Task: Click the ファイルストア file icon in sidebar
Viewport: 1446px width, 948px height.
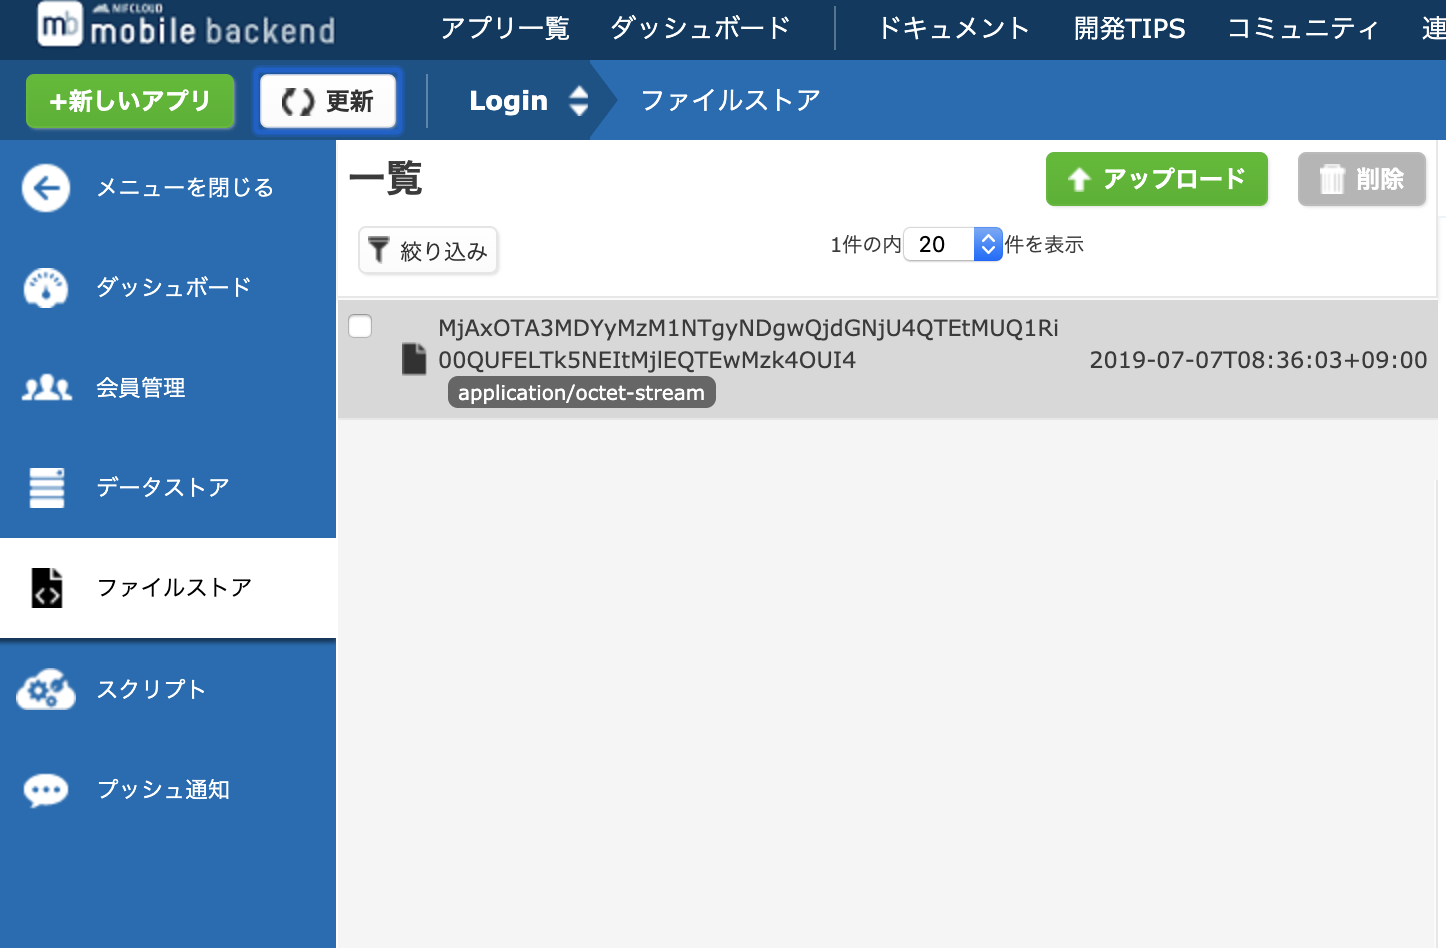Action: click(x=45, y=588)
